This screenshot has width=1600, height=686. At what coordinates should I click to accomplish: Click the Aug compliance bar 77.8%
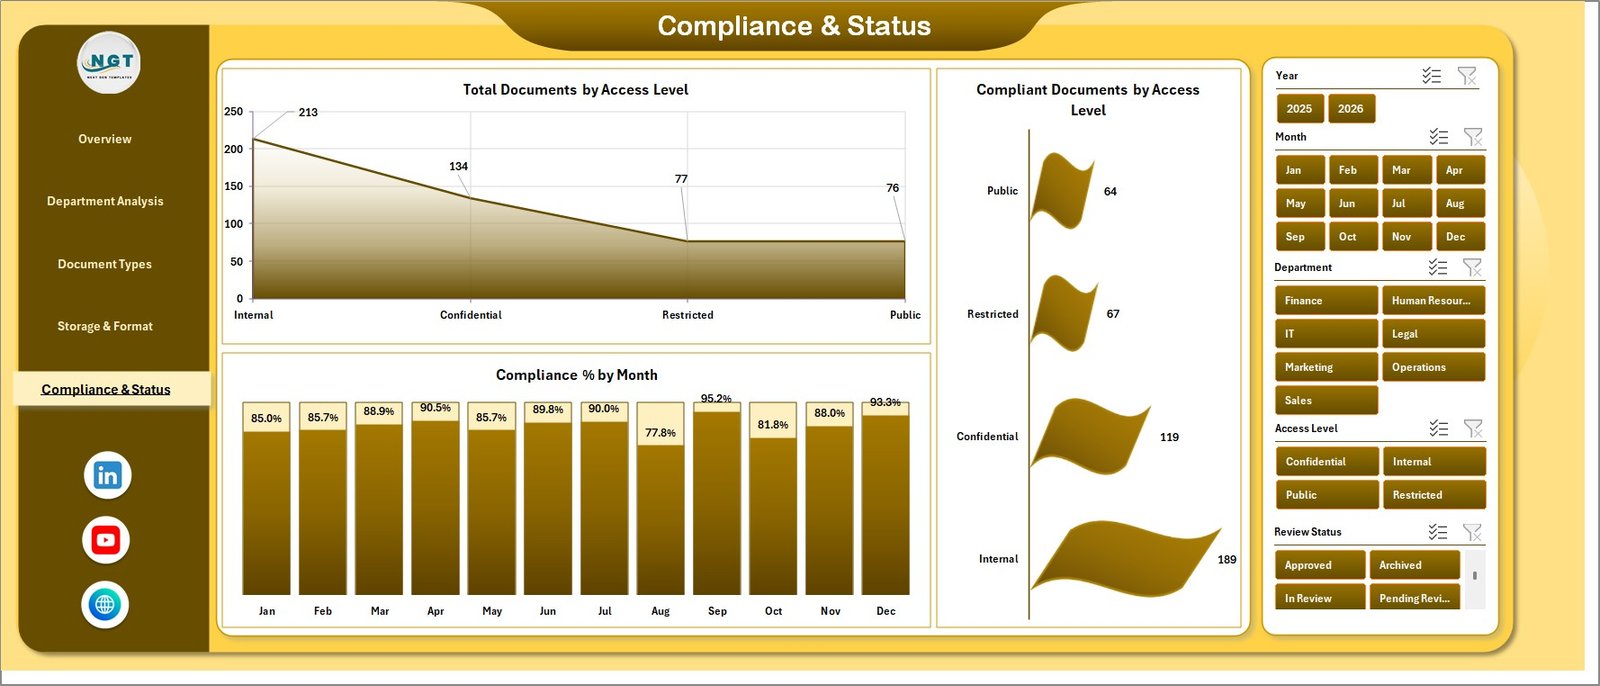click(x=660, y=519)
